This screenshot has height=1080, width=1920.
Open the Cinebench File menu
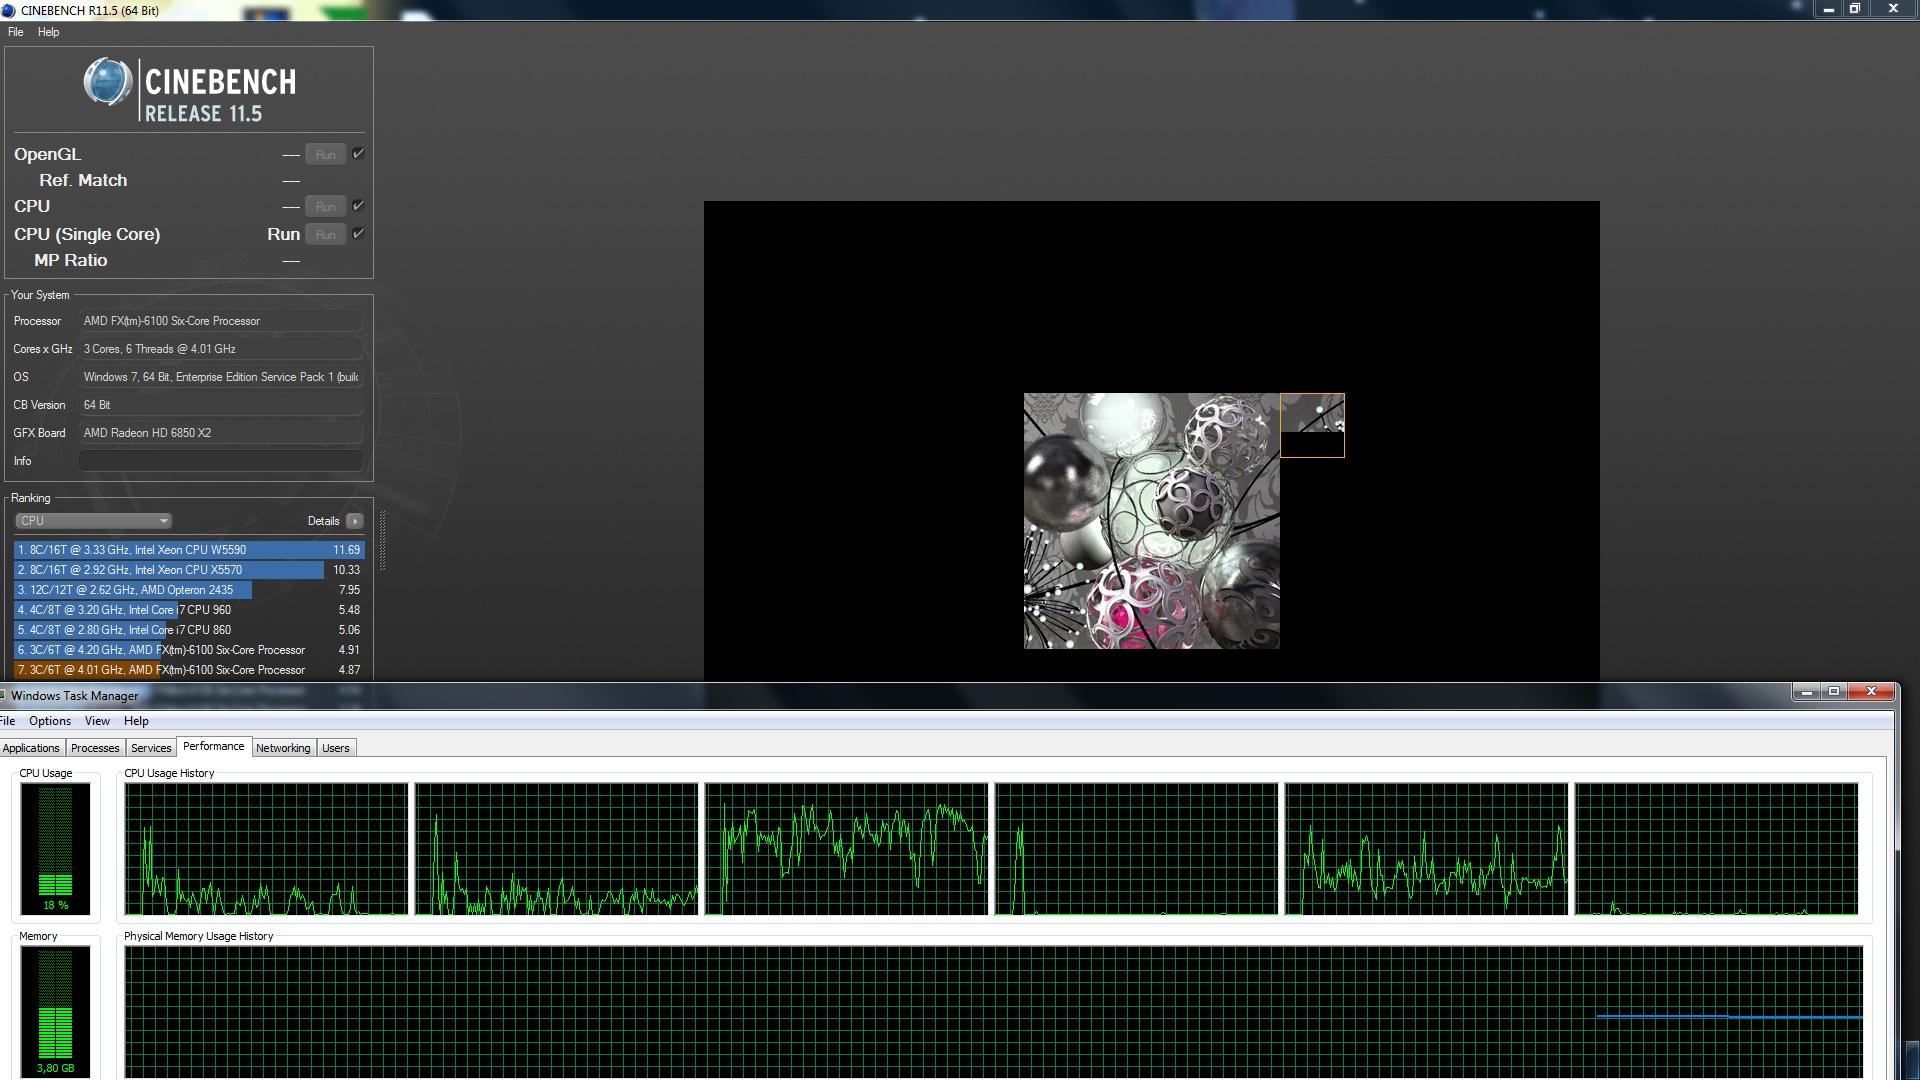coord(15,32)
